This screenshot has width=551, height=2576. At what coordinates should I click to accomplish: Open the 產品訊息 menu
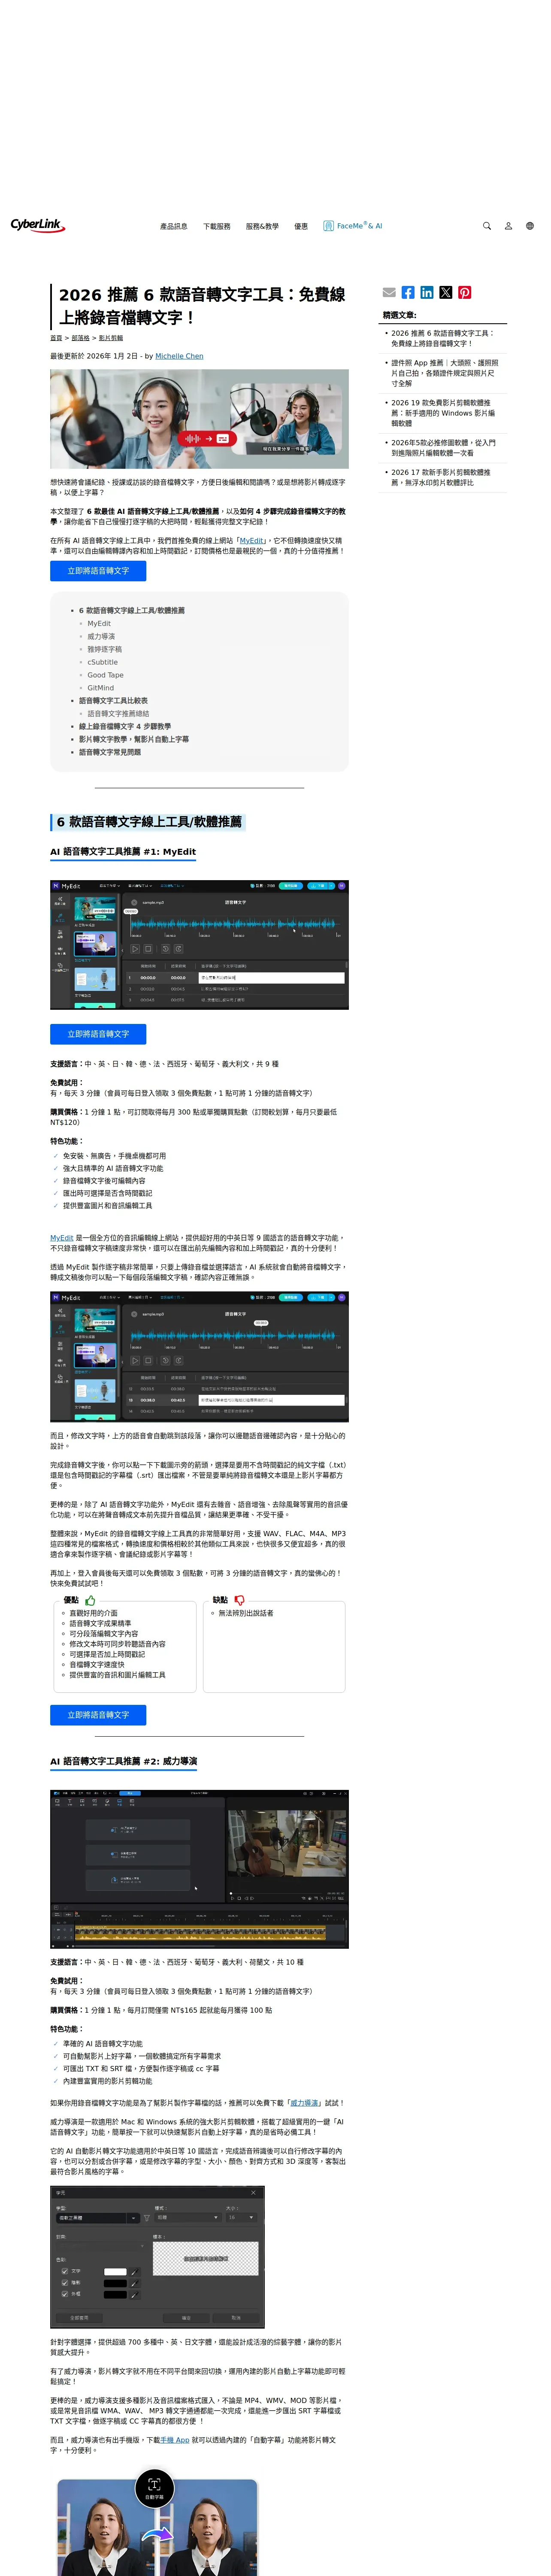(174, 226)
